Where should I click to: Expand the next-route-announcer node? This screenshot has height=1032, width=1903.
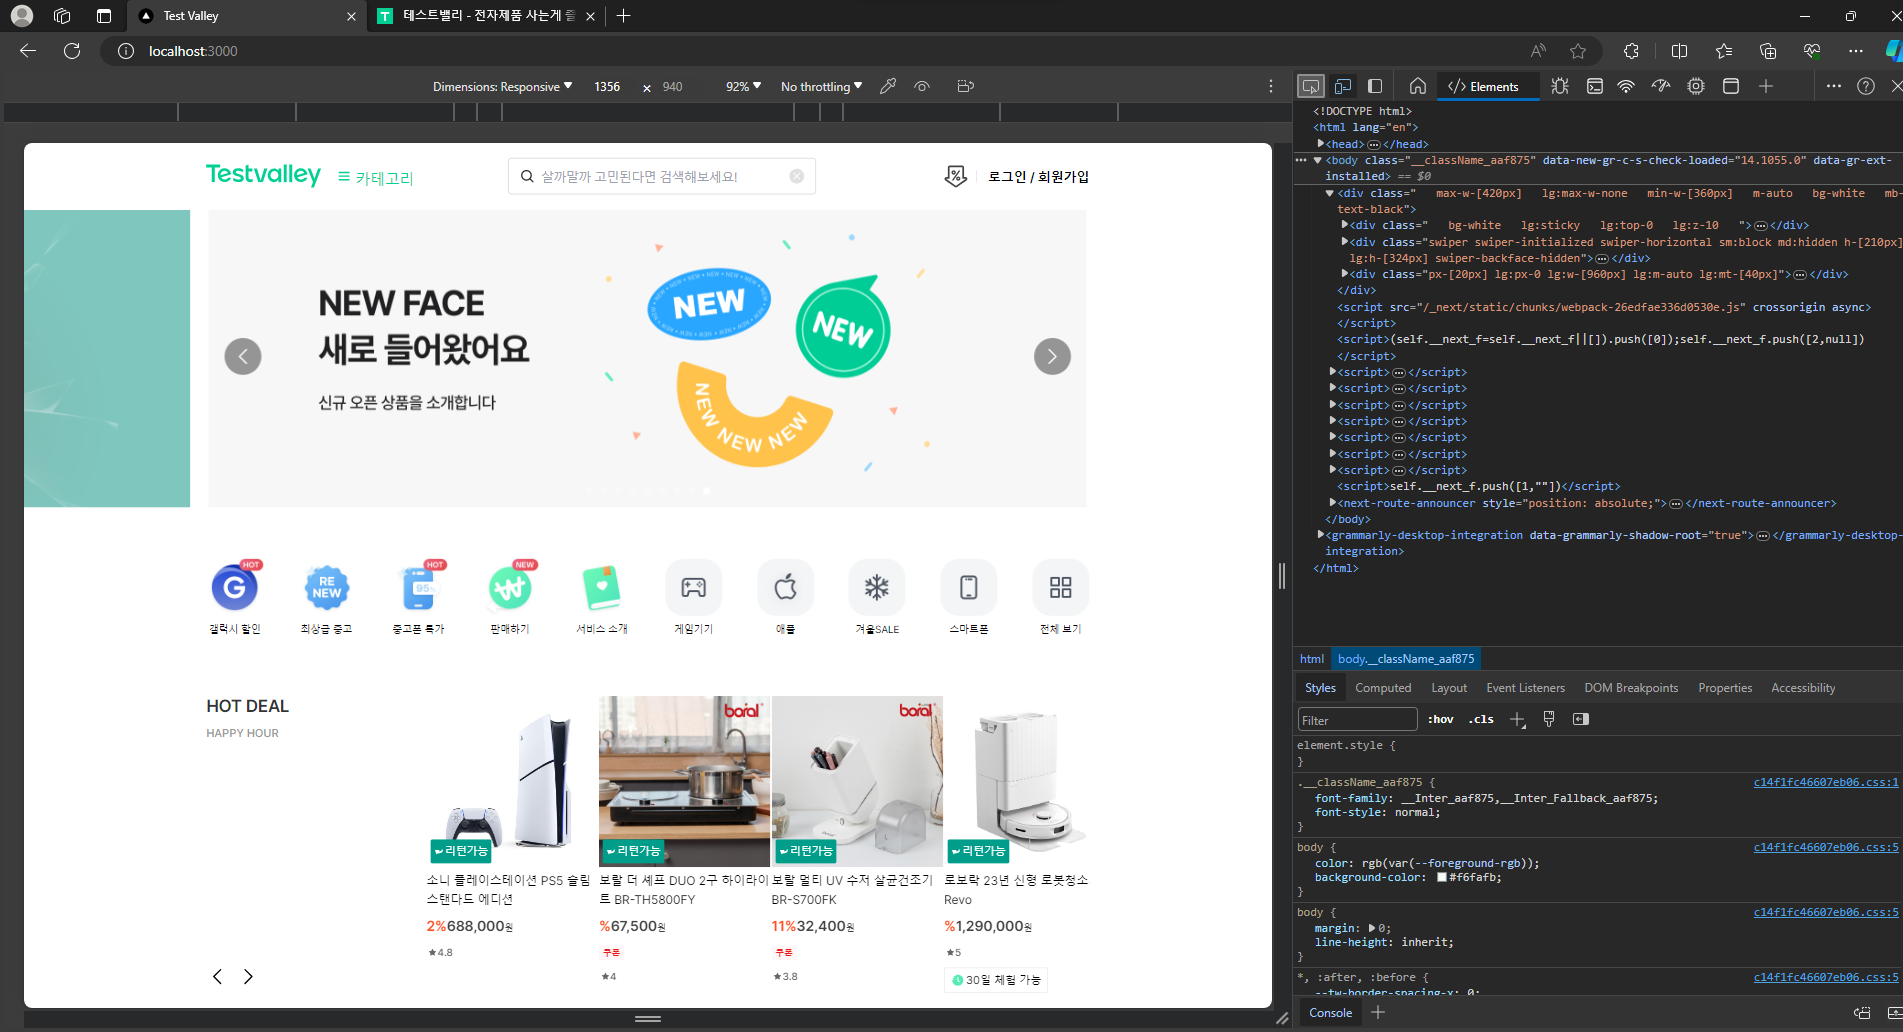(x=1333, y=503)
